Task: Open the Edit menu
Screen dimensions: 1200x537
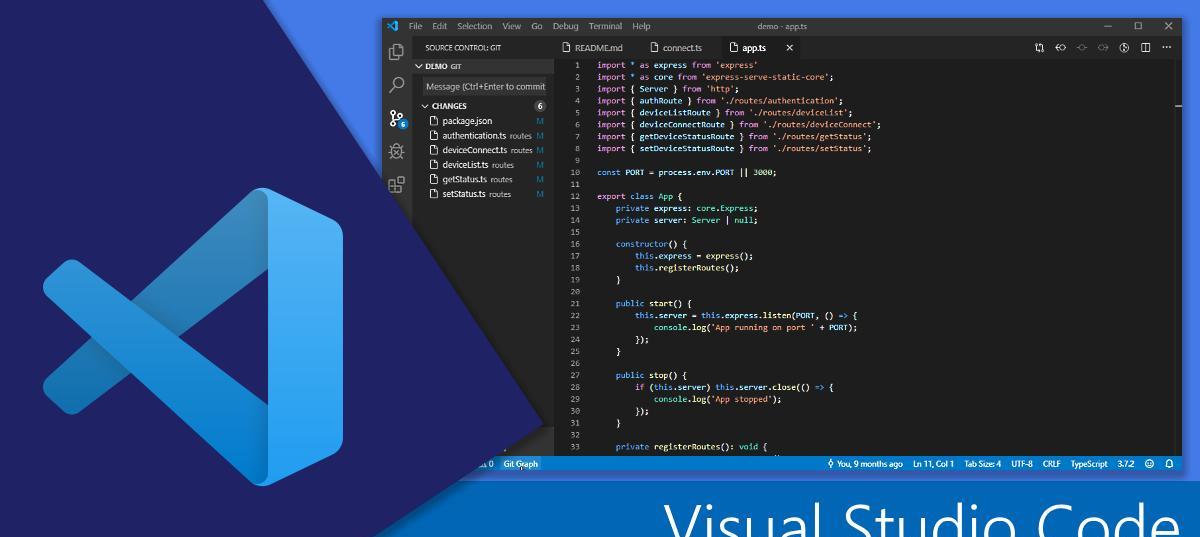Action: pyautogui.click(x=440, y=26)
